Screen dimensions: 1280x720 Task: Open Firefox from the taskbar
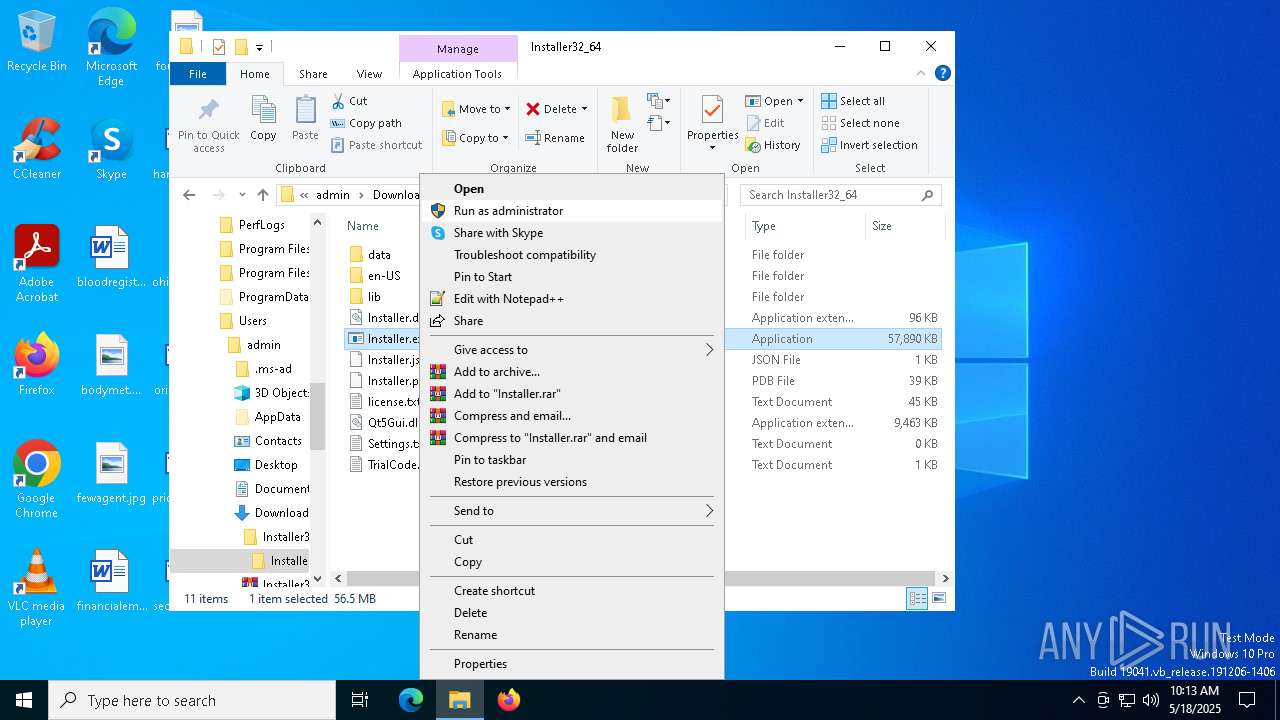coord(509,700)
